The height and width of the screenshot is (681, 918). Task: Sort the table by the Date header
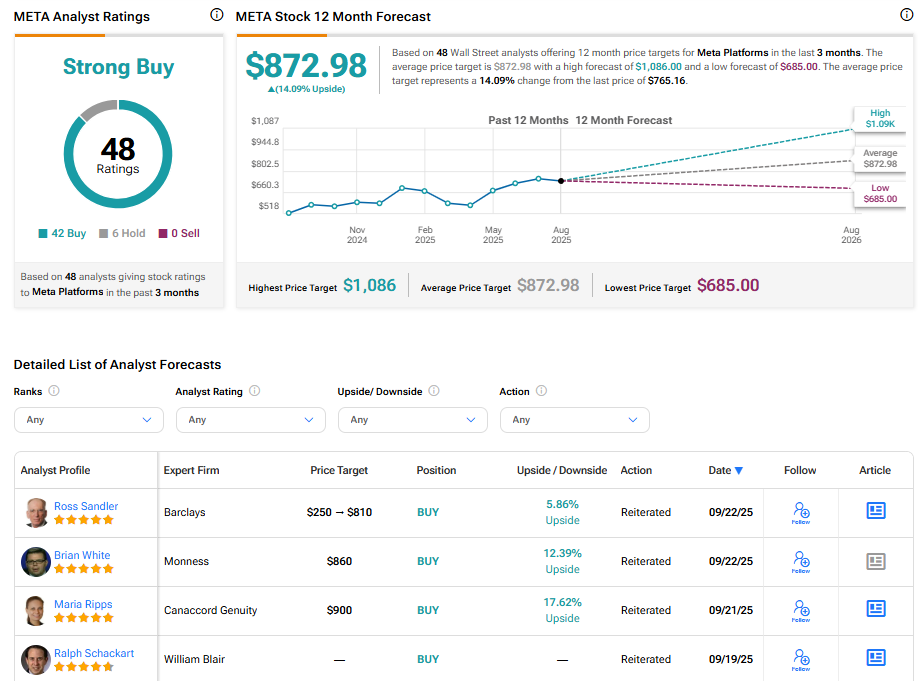coord(720,470)
